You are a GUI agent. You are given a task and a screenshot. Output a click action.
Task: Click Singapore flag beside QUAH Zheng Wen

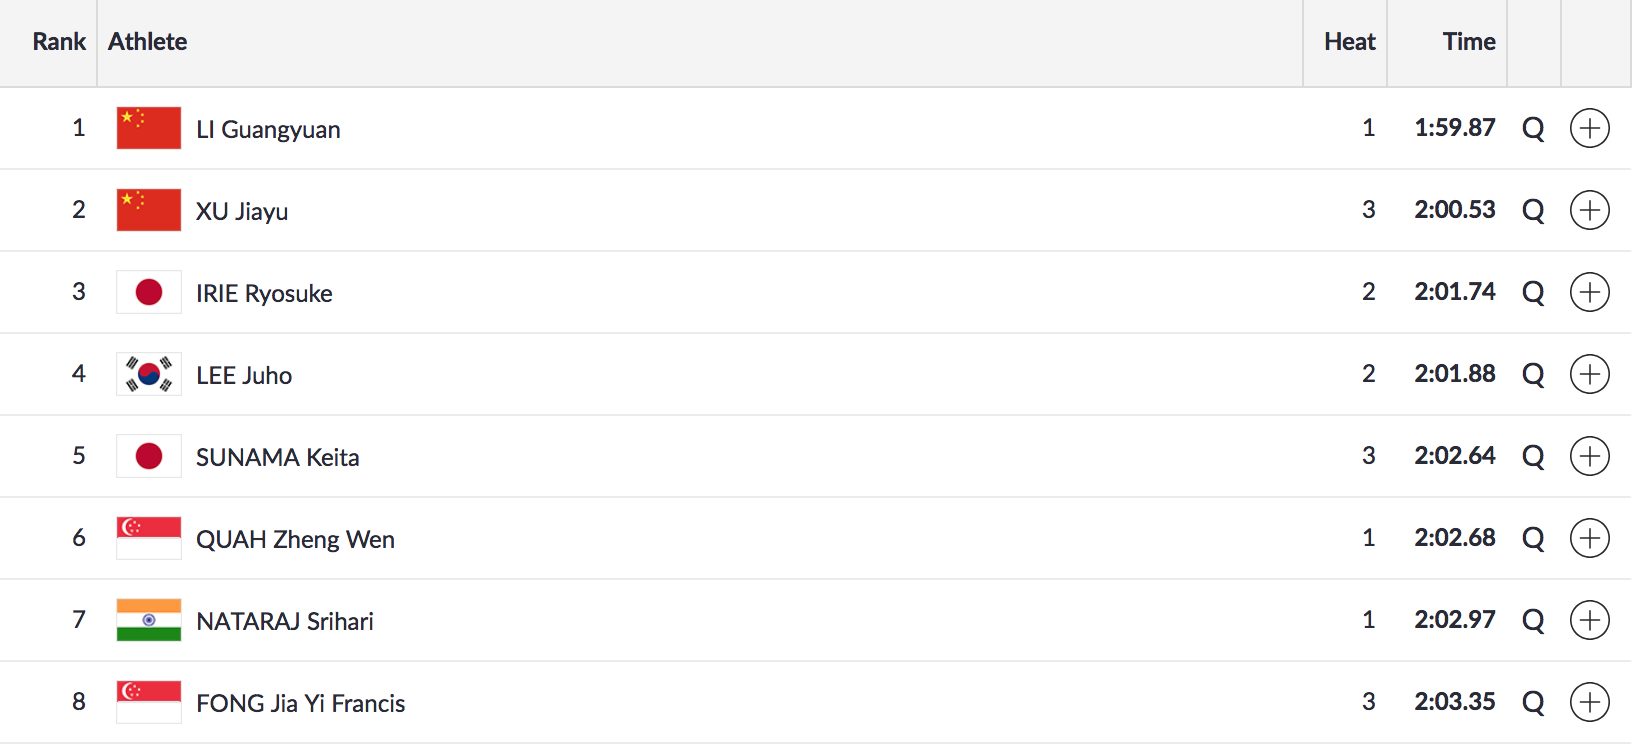click(149, 538)
